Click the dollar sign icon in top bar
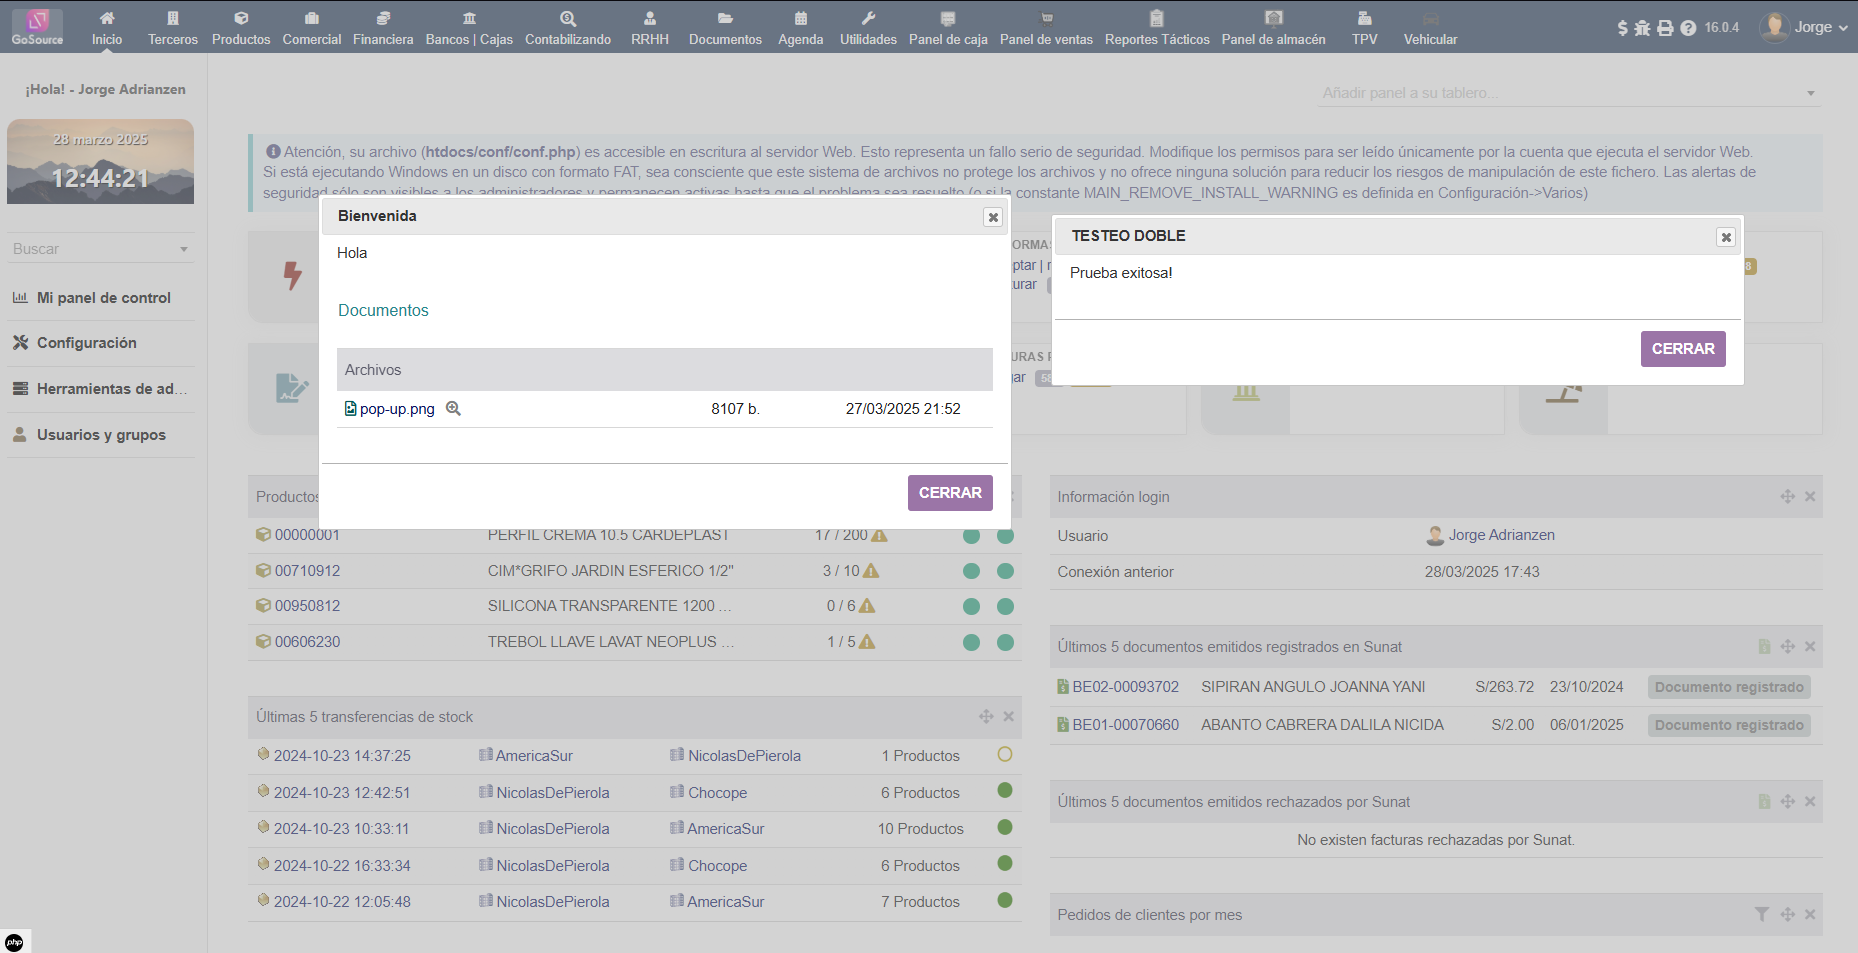The width and height of the screenshot is (1858, 953). 1622,28
